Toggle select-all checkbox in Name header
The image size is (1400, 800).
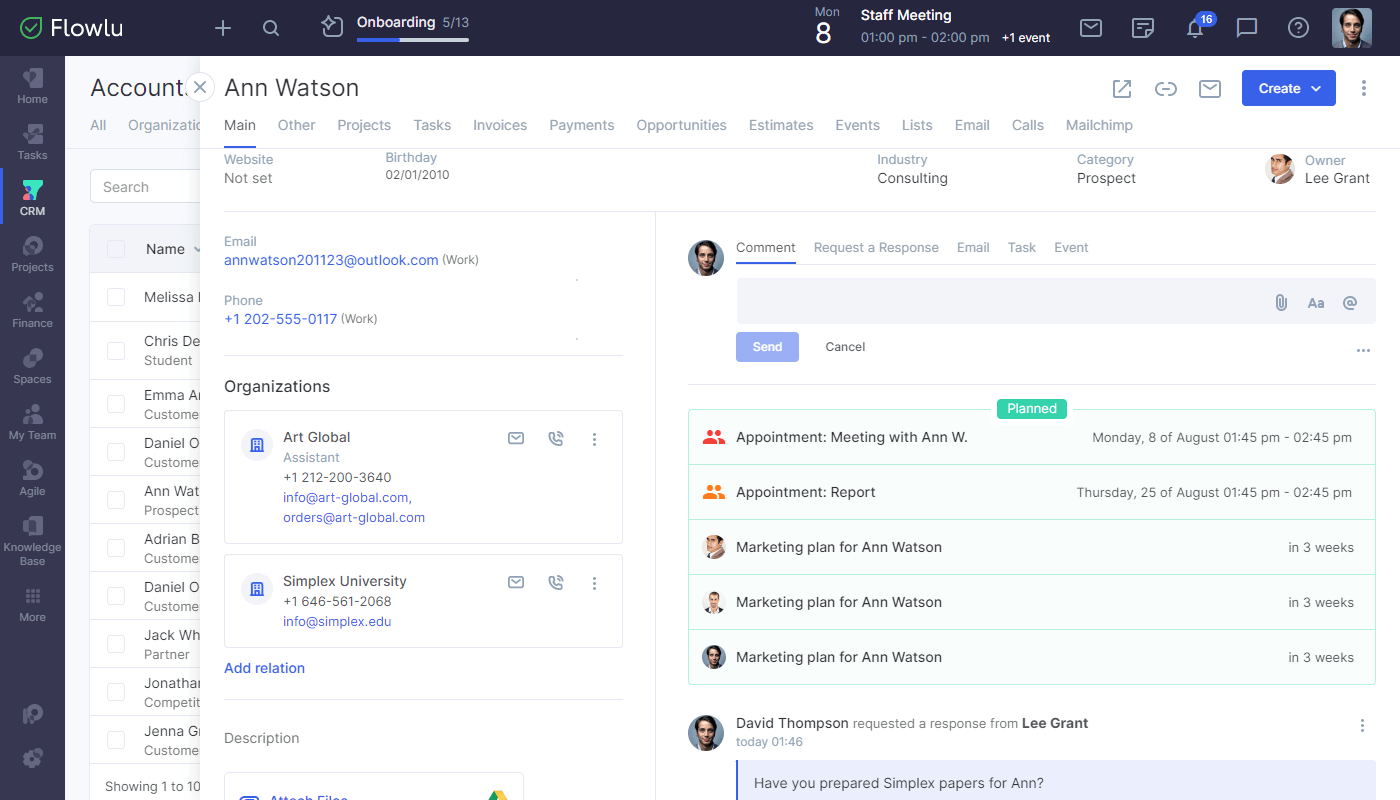[116, 249]
